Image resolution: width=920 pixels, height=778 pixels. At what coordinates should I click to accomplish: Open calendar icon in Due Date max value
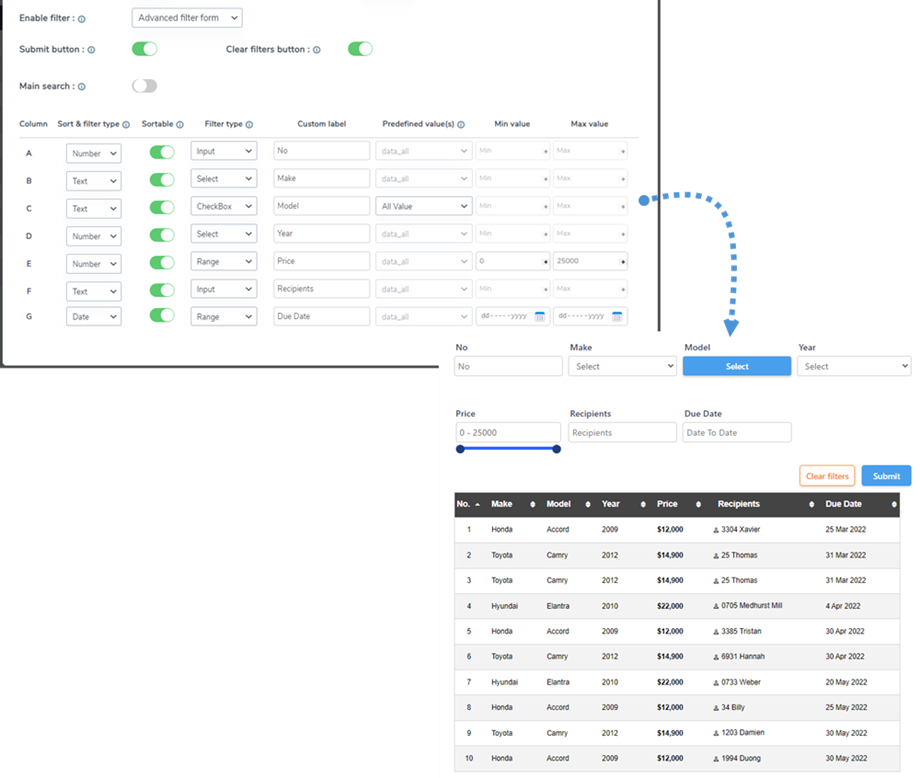(618, 316)
